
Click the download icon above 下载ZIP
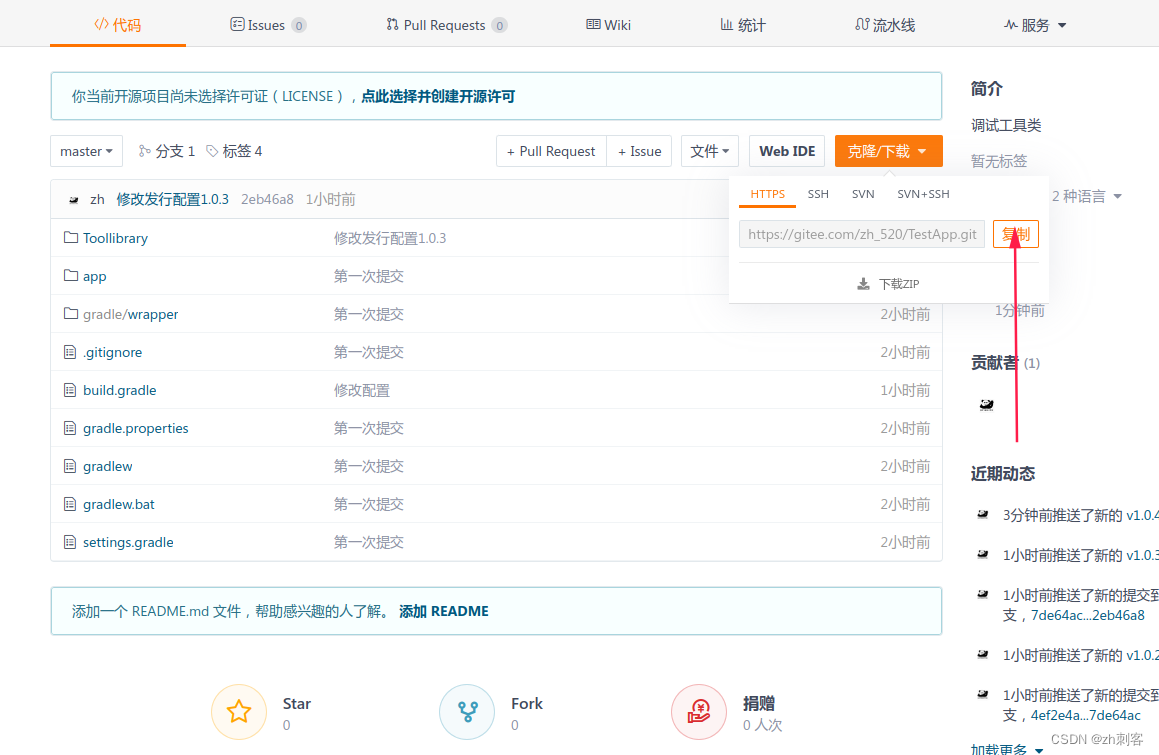pos(862,283)
